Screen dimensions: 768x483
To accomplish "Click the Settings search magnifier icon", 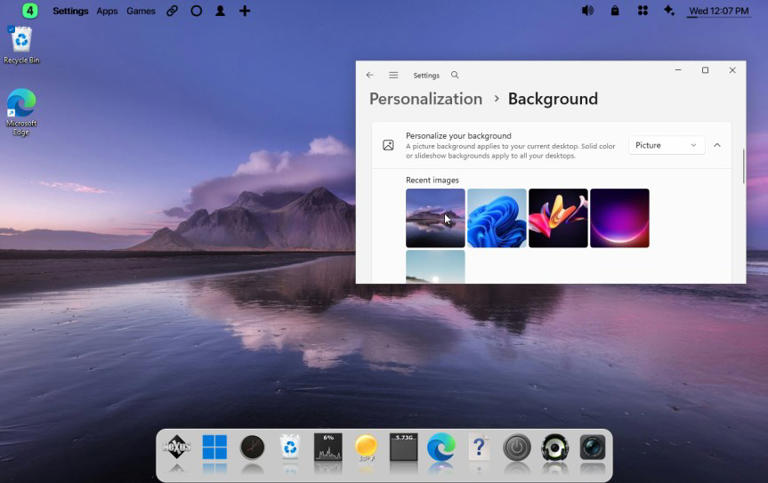I will click(455, 75).
